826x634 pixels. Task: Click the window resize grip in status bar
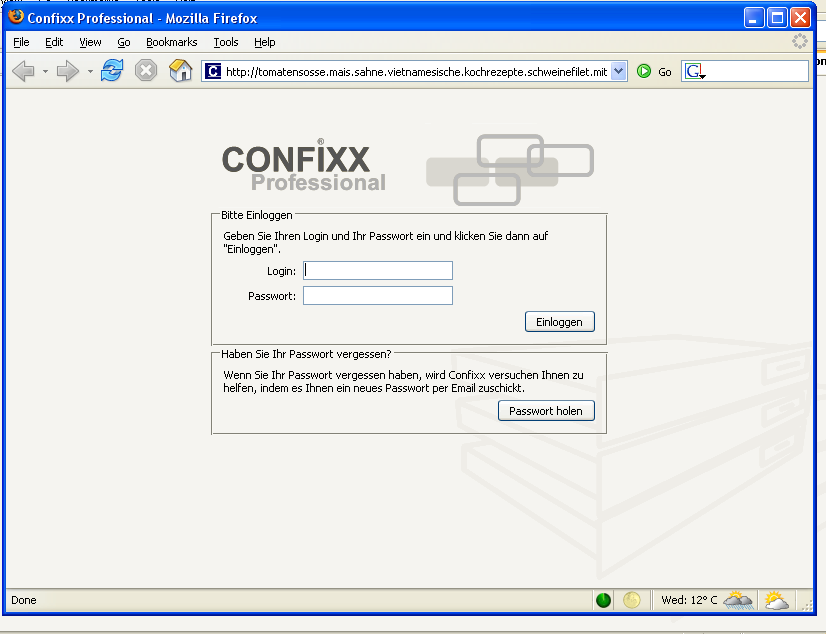click(x=807, y=605)
